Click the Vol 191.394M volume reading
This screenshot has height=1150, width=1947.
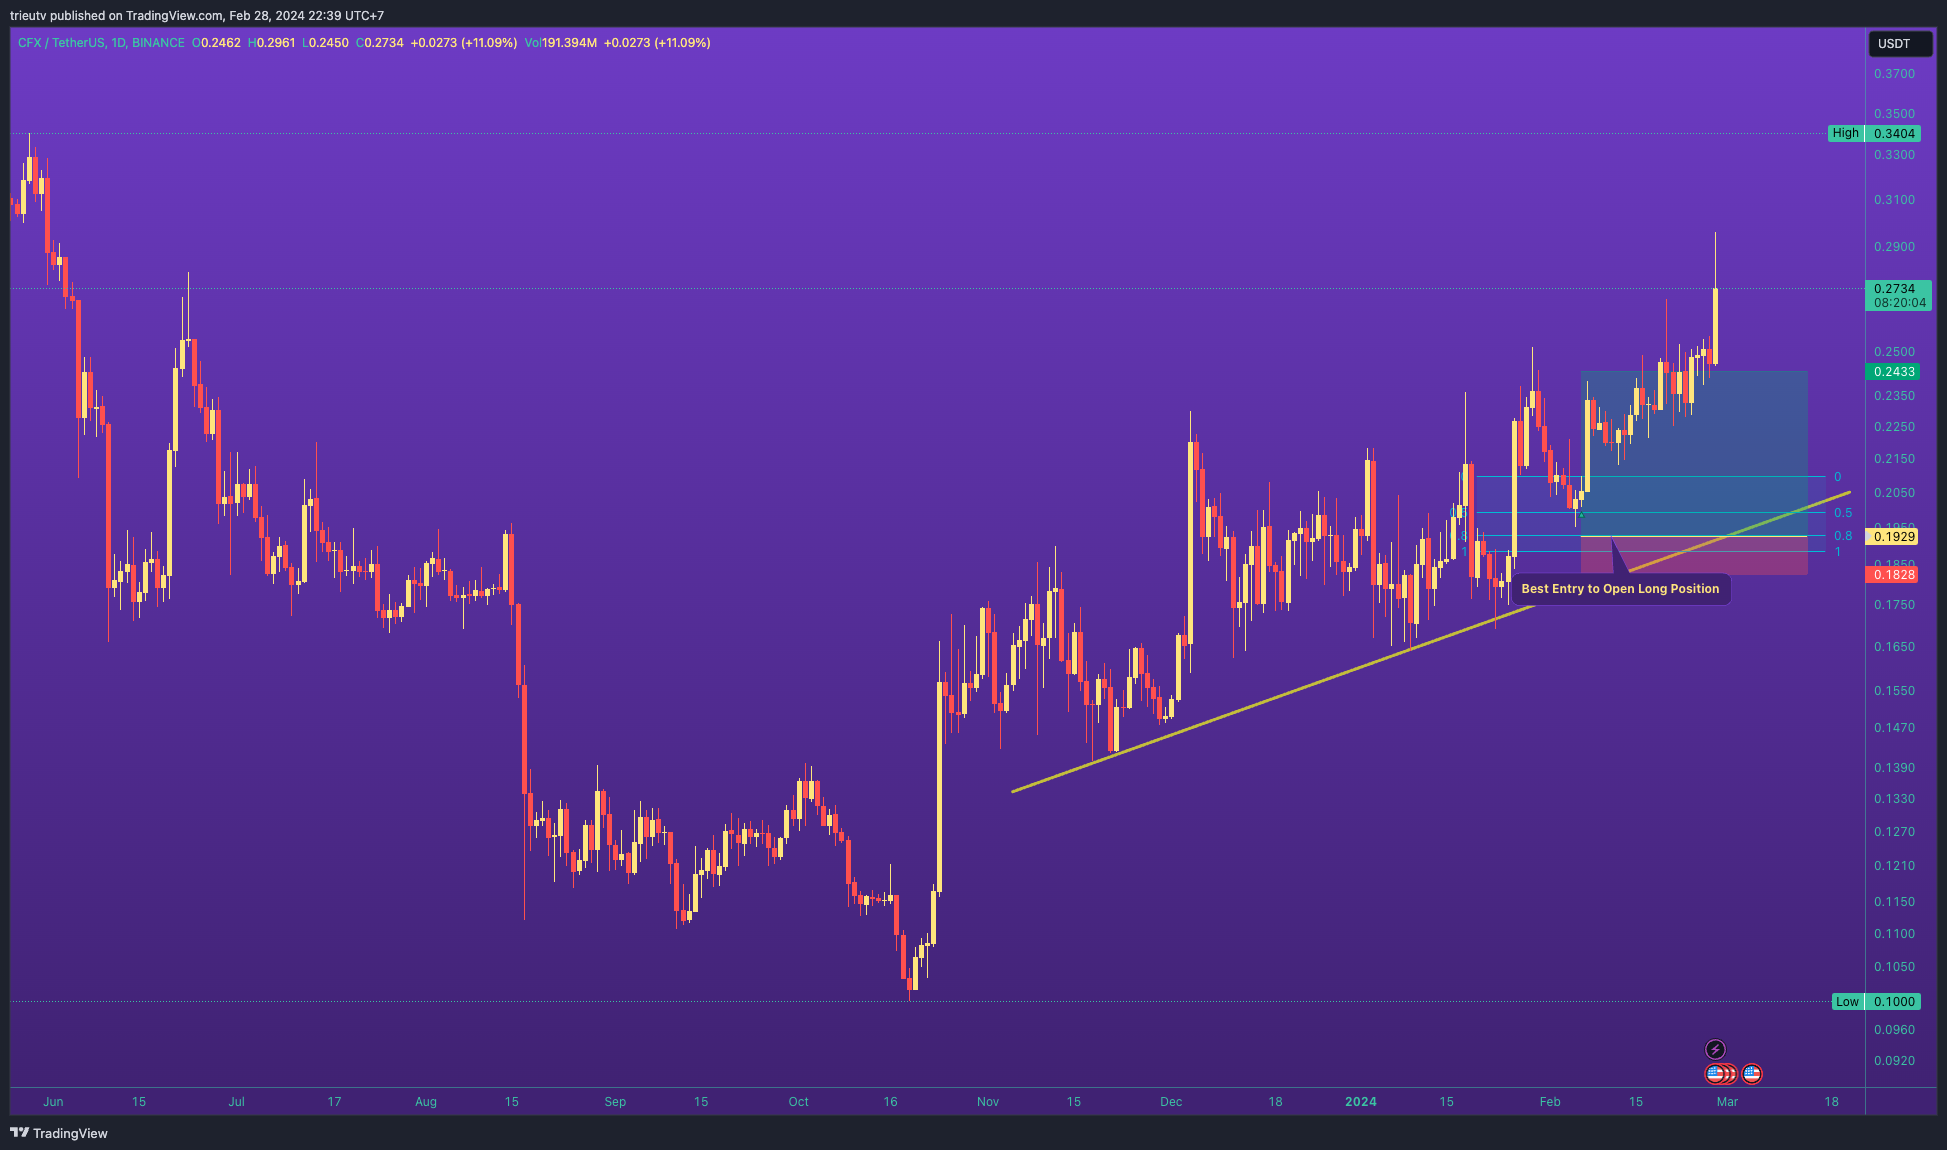click(x=560, y=43)
